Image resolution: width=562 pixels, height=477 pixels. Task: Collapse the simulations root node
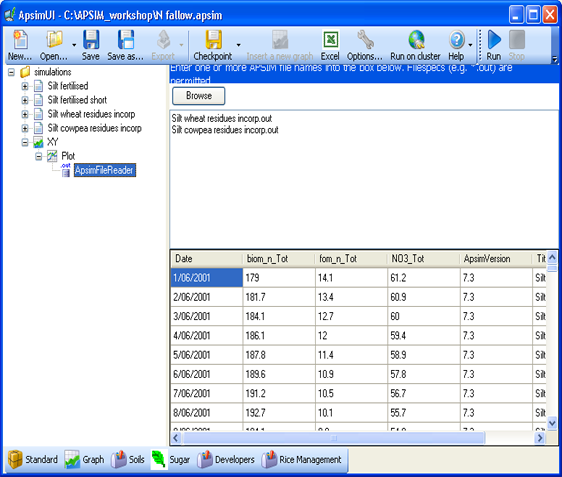click(11, 72)
